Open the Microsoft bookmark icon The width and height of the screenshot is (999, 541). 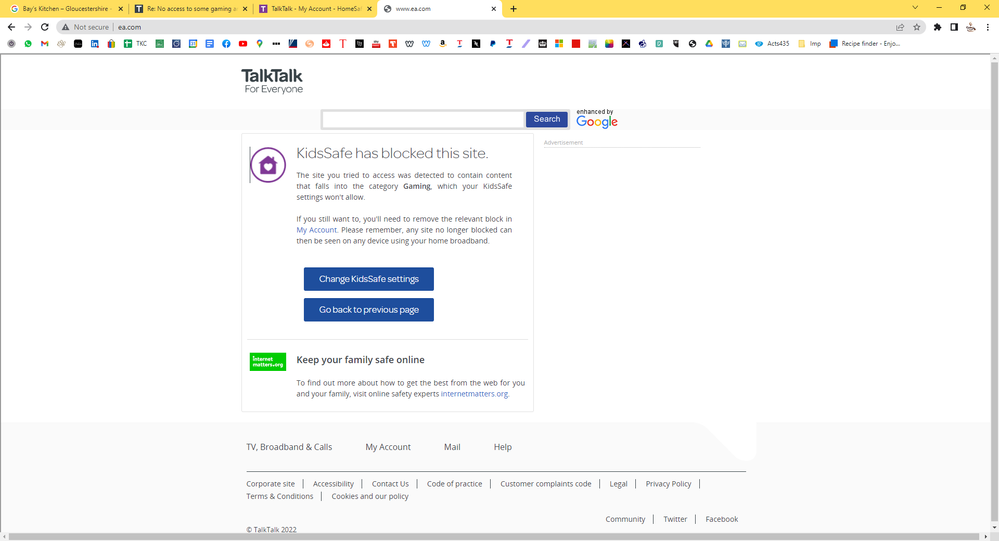point(559,44)
